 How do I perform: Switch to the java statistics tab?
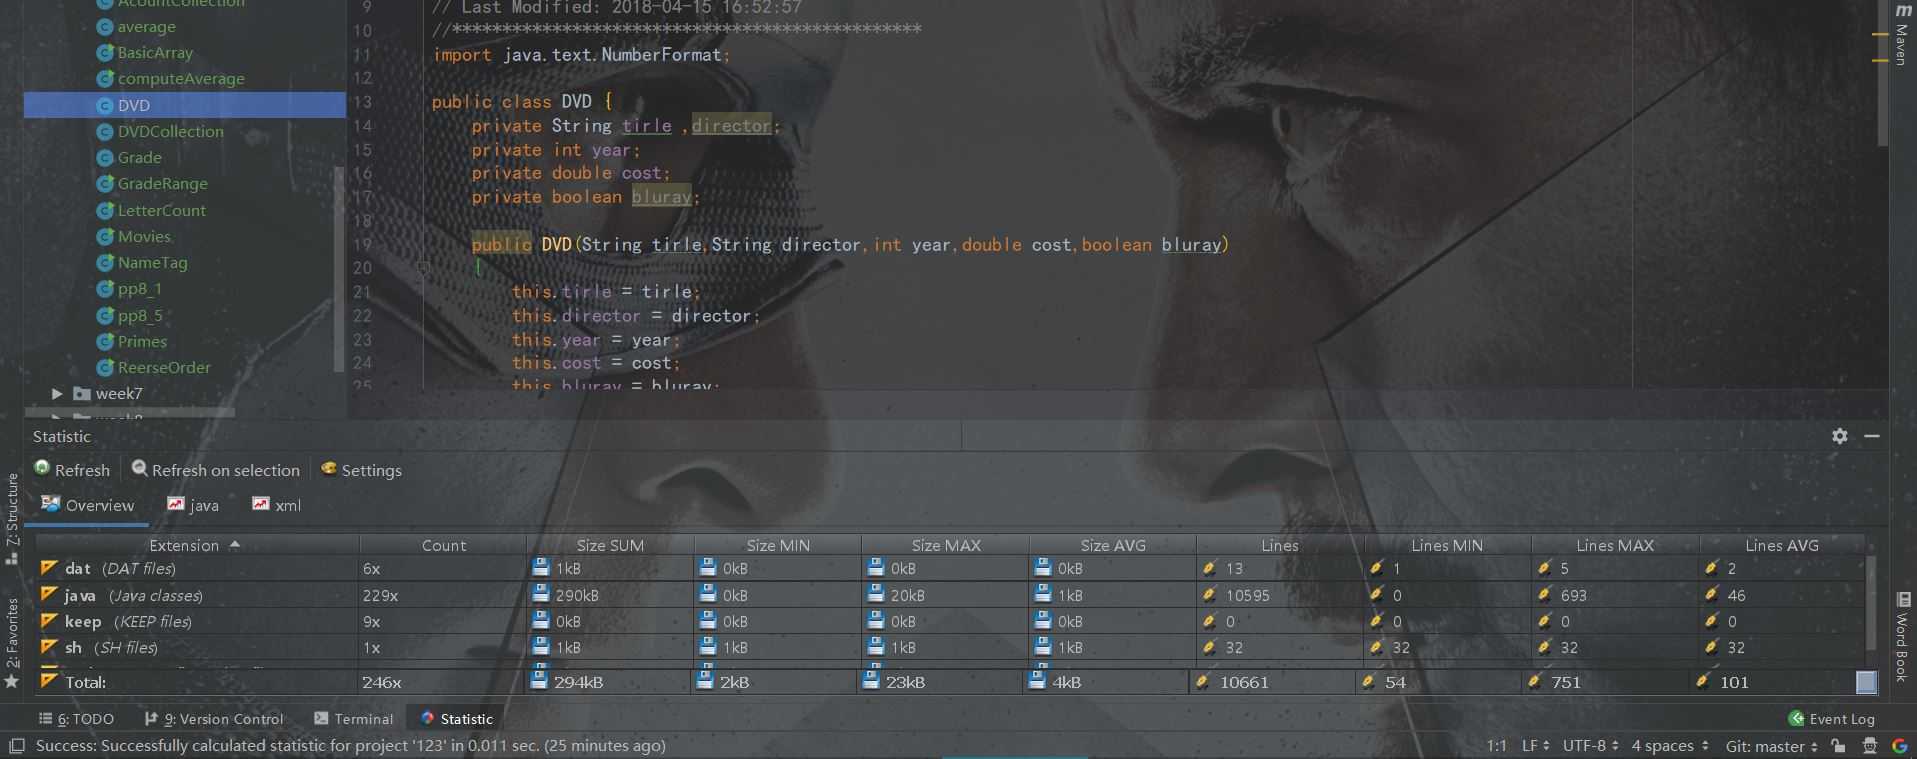tap(193, 505)
